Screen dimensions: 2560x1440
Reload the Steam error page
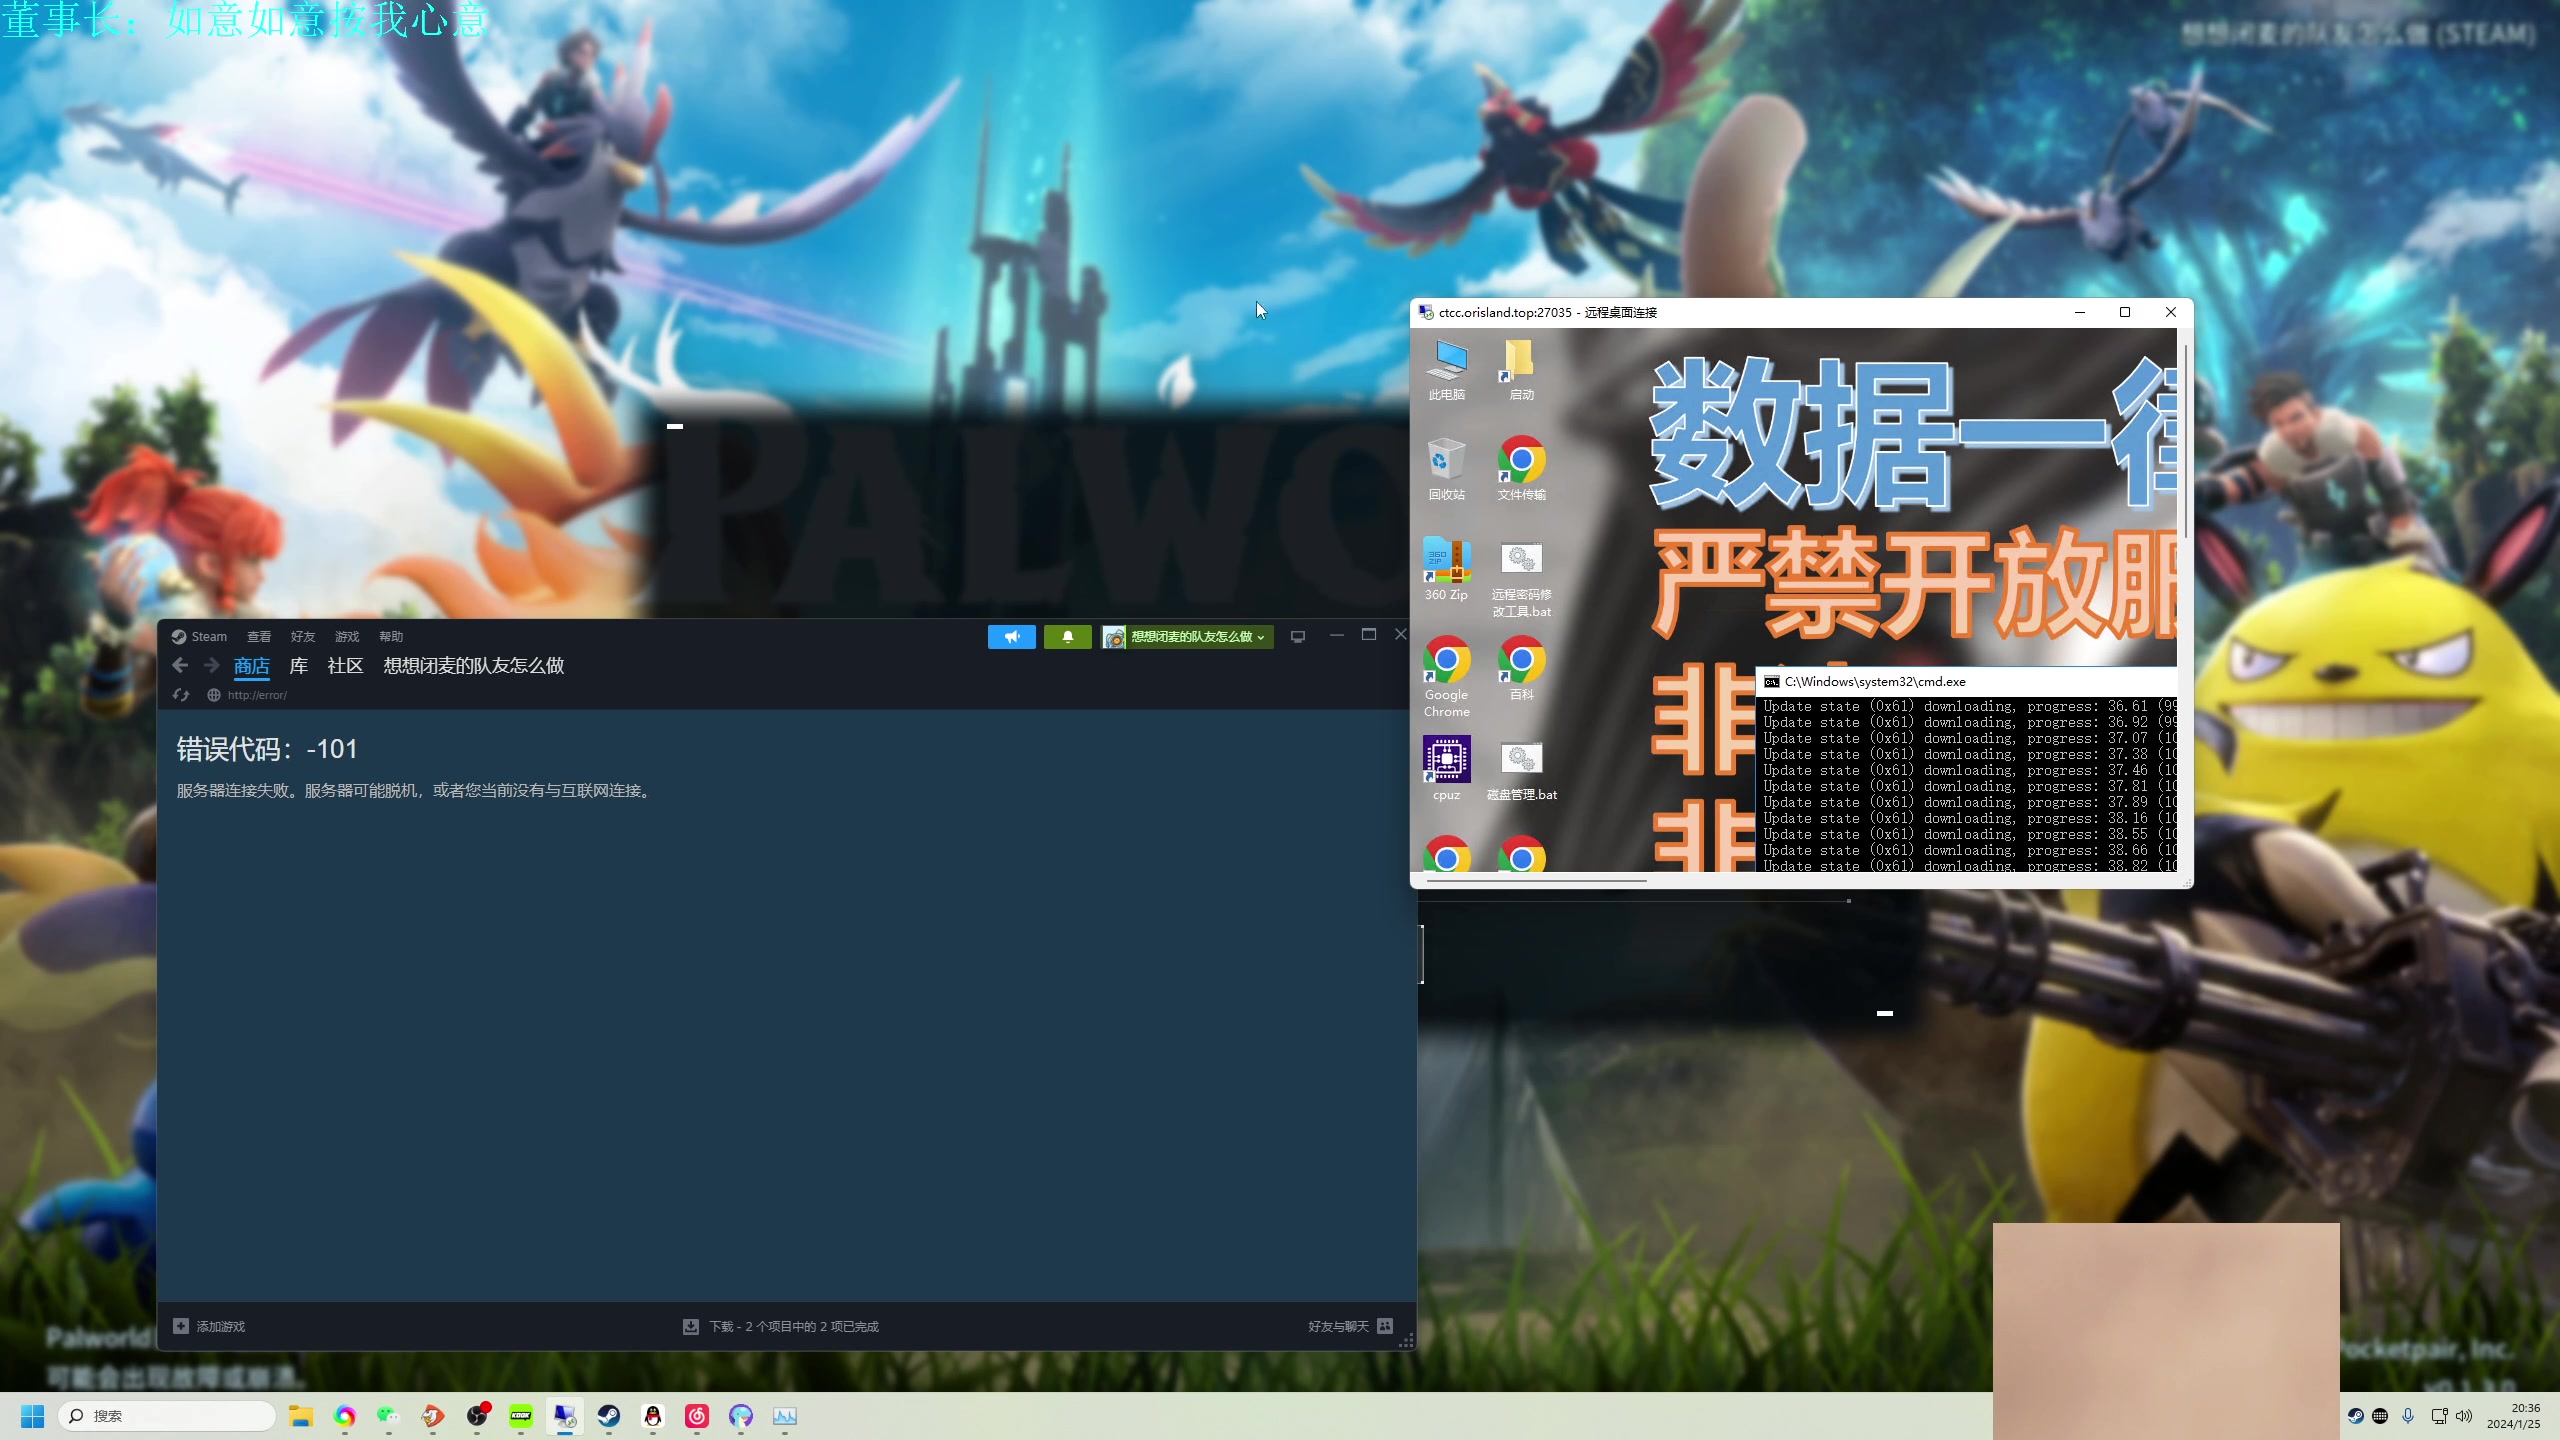pos(181,695)
